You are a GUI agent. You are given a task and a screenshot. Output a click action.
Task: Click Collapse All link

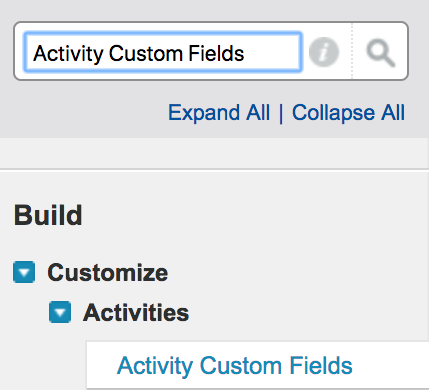tap(348, 112)
